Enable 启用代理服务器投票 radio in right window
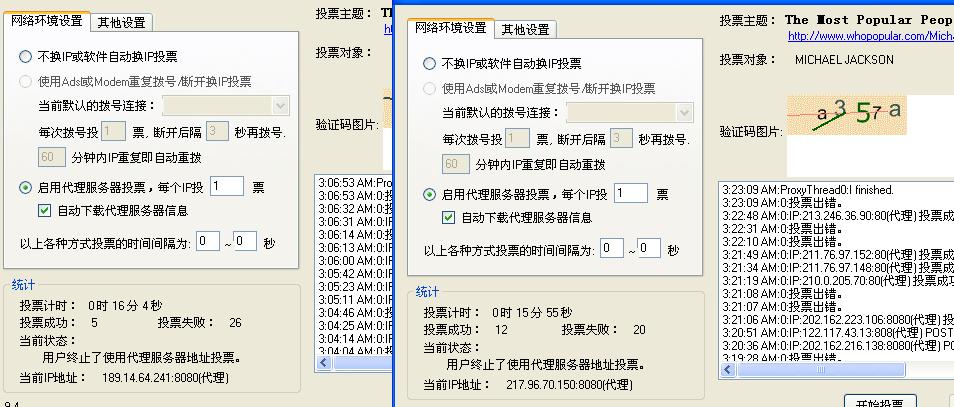Screen dimensions: 954x407 (430, 194)
